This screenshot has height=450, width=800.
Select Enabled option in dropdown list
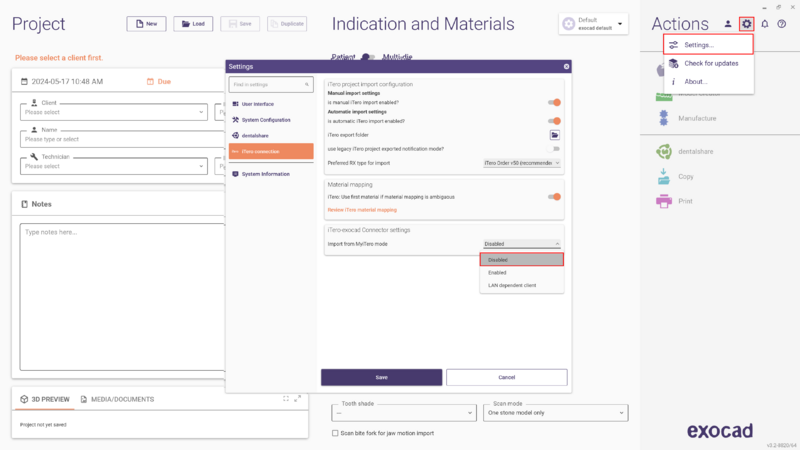[x=521, y=272]
